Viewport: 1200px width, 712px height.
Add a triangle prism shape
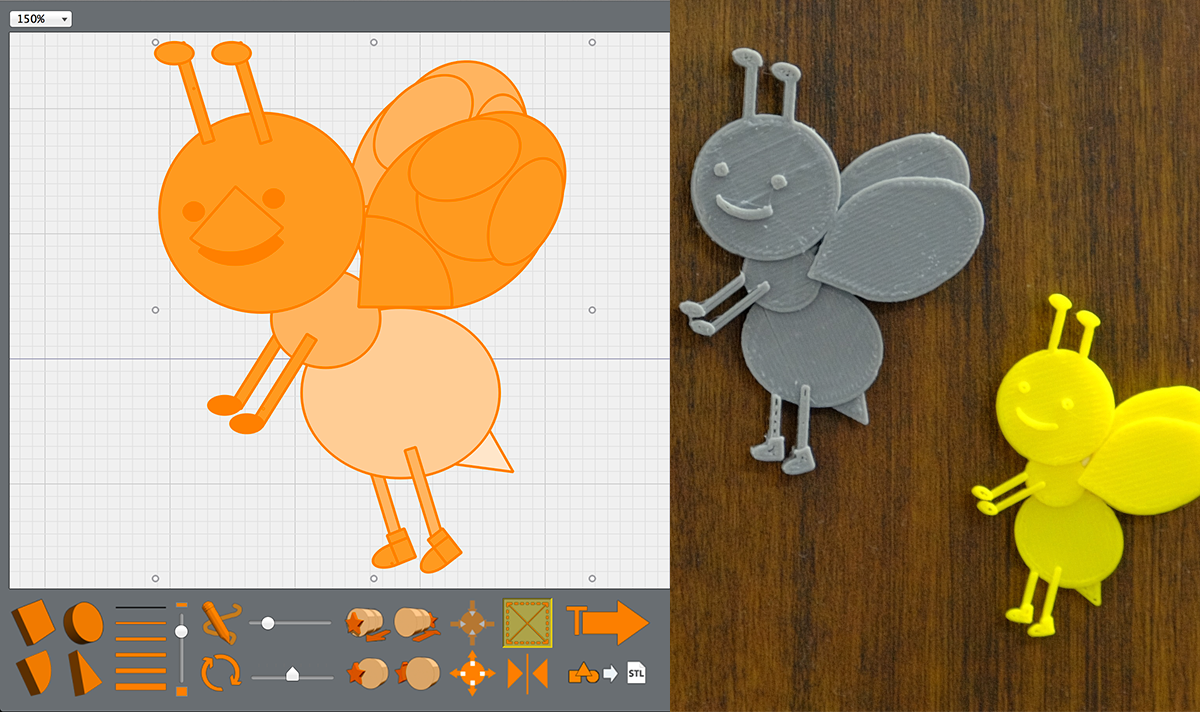[84, 672]
